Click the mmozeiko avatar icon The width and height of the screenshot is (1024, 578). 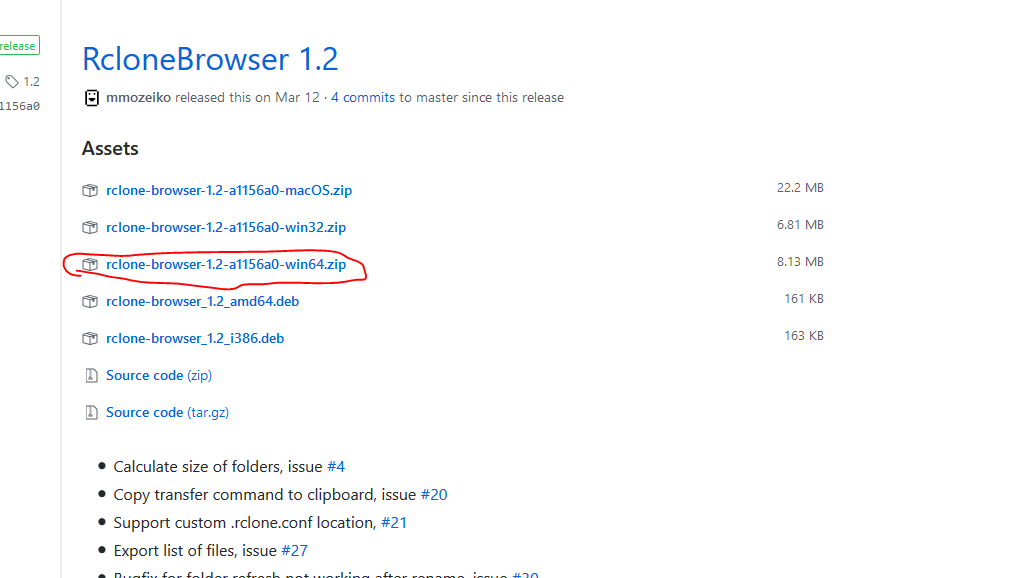coord(92,98)
